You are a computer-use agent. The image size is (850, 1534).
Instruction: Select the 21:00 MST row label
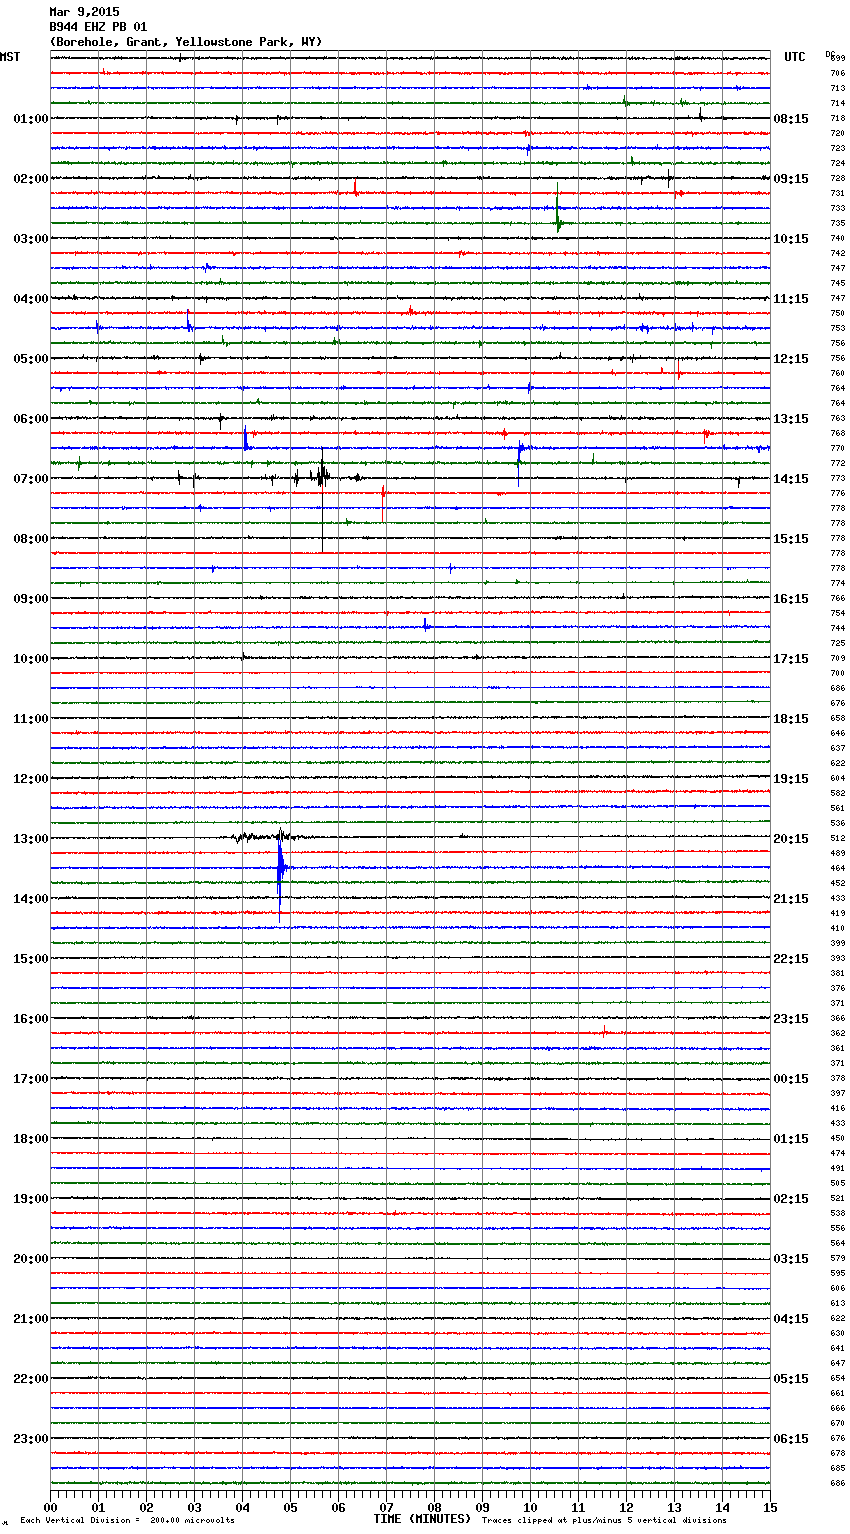(31, 1319)
